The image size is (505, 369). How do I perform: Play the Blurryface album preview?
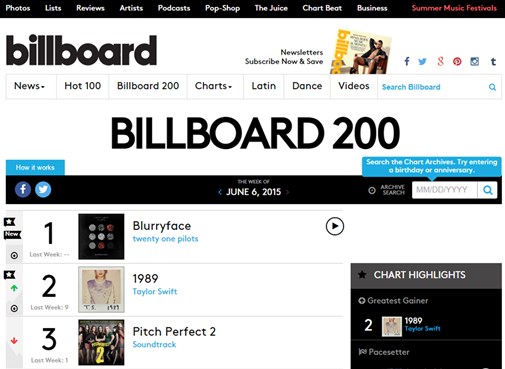point(335,226)
